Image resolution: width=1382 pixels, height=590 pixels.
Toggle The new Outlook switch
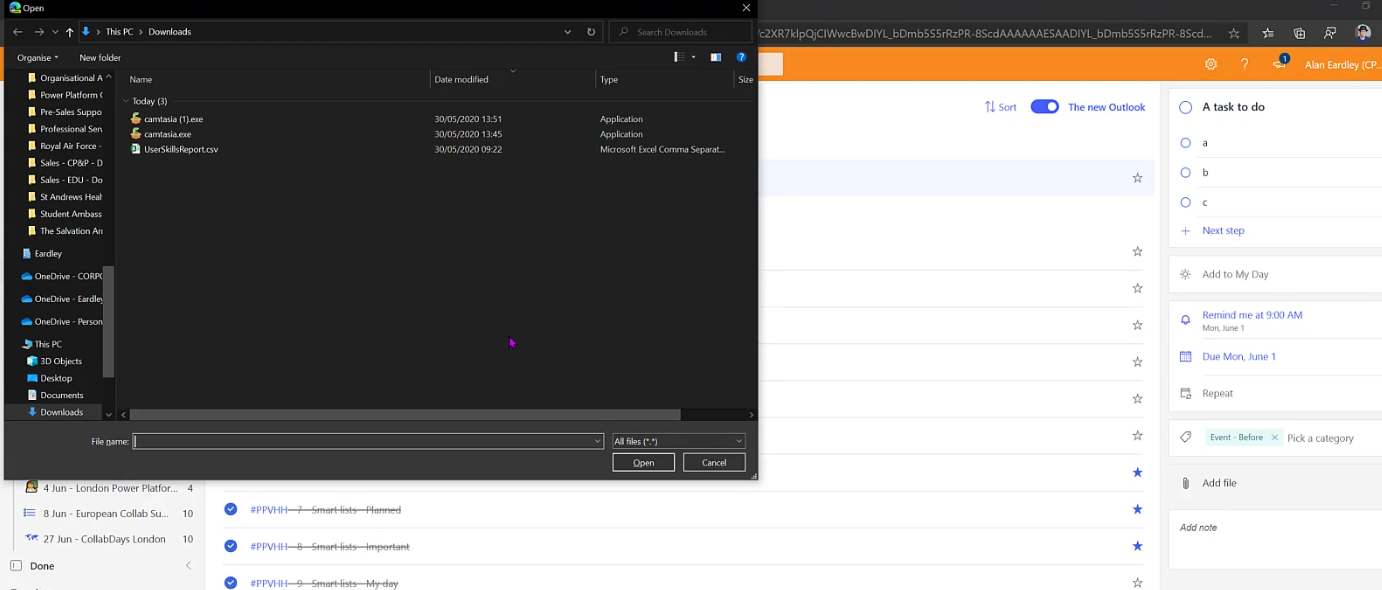1045,107
